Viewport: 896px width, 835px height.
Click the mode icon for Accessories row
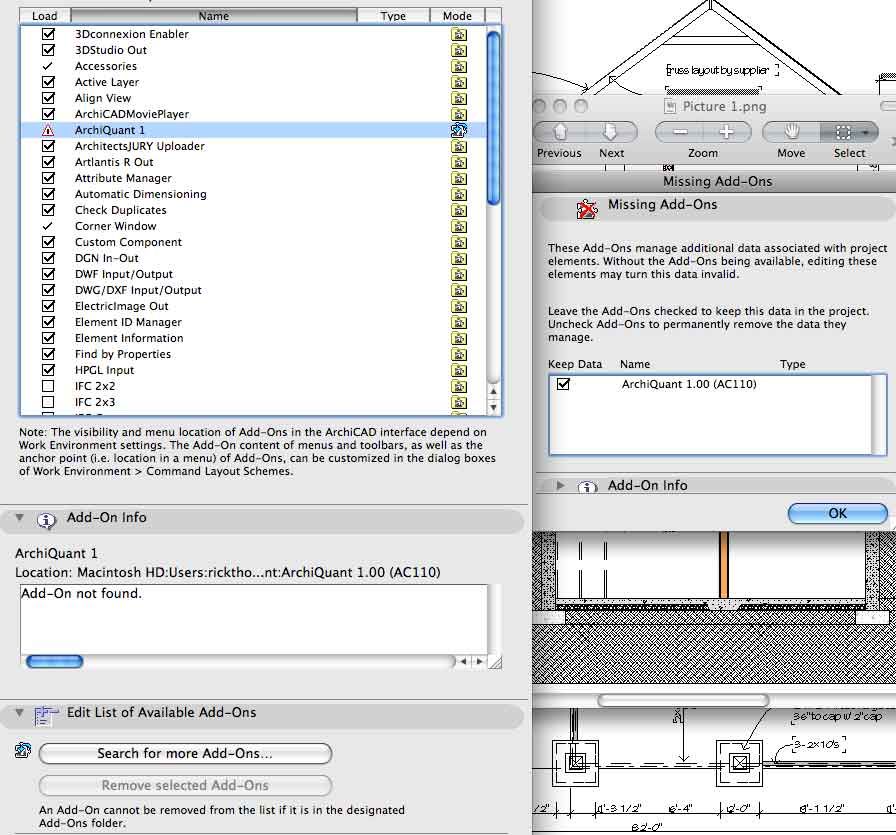click(458, 66)
